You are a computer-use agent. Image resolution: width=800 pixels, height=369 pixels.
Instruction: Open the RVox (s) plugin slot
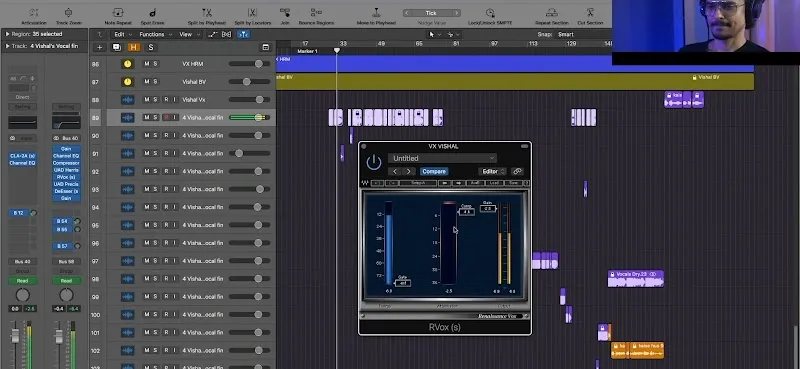66,177
